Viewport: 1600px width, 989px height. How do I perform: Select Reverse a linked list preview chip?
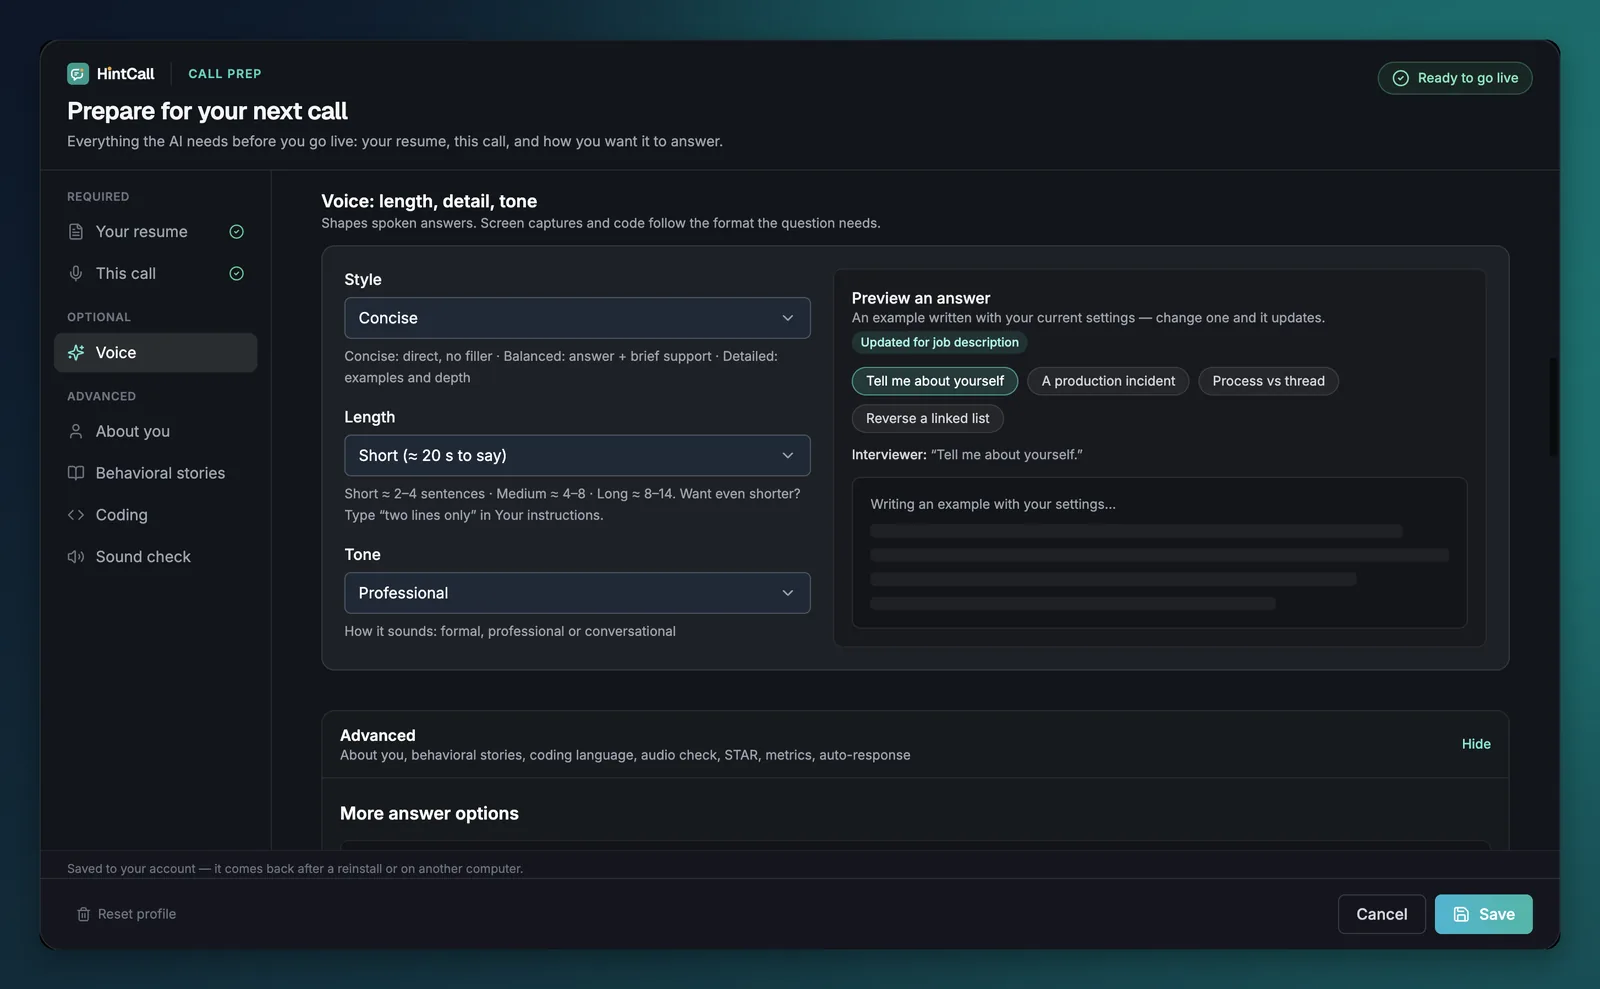(x=928, y=419)
